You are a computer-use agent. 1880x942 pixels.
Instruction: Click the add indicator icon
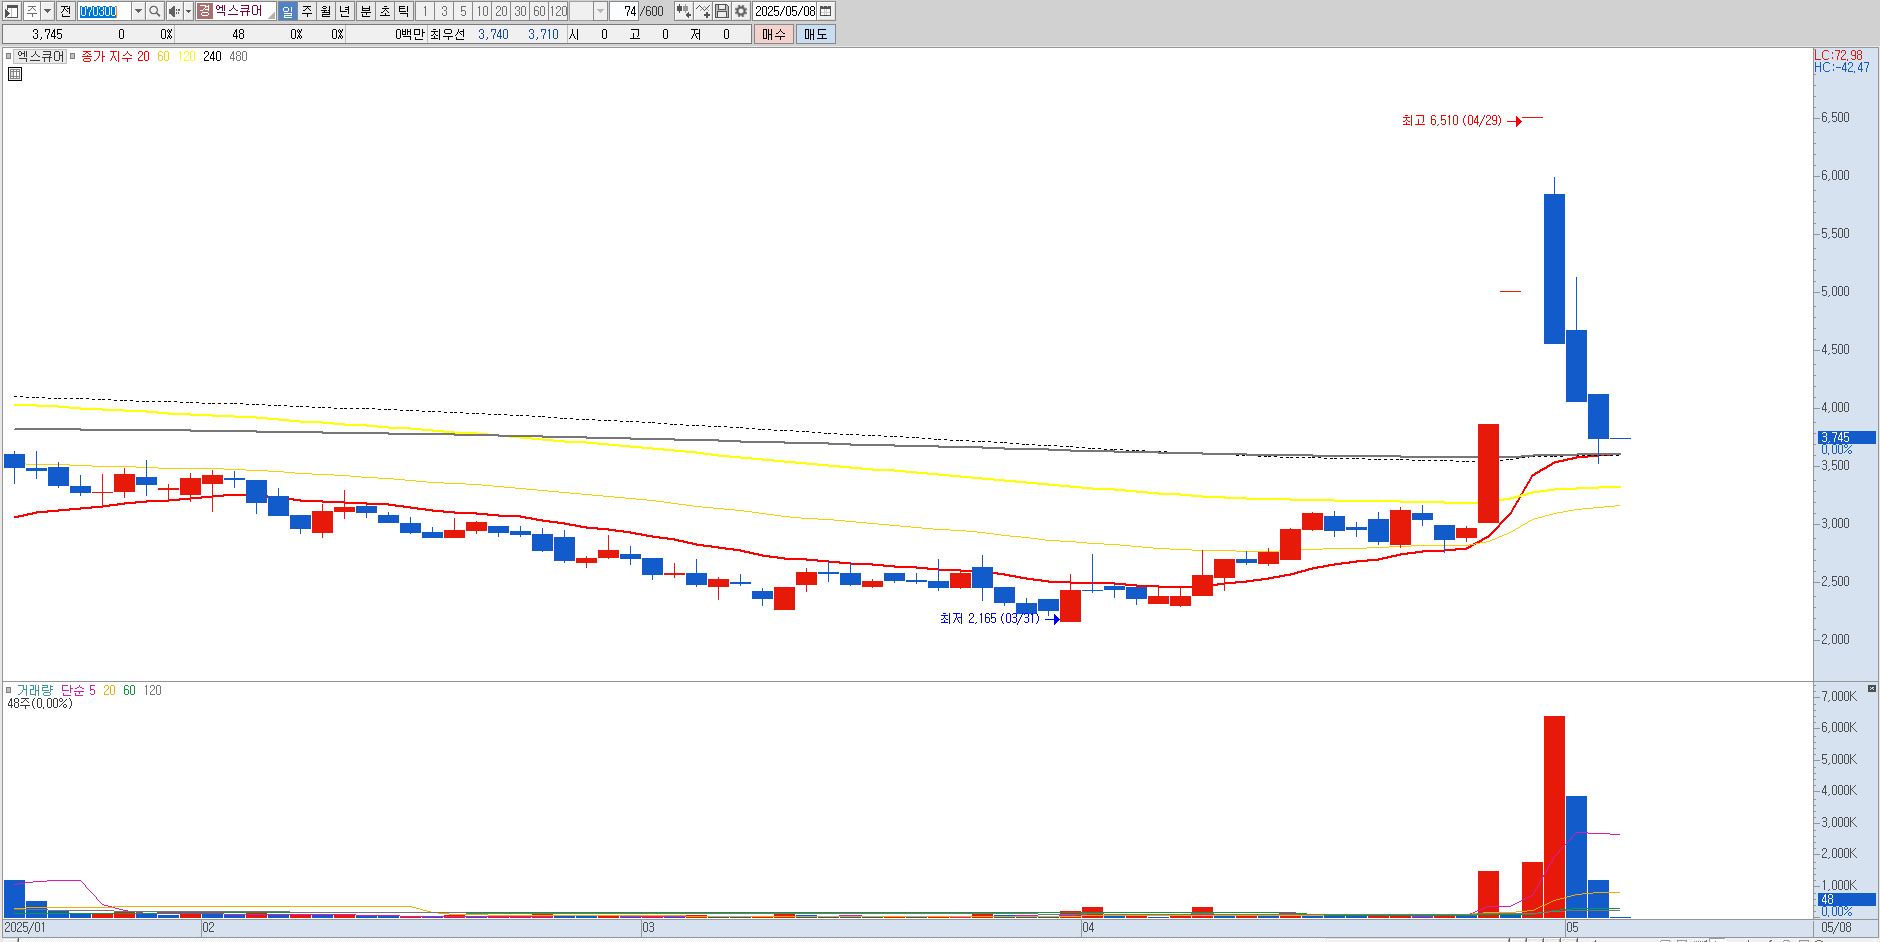tap(684, 11)
